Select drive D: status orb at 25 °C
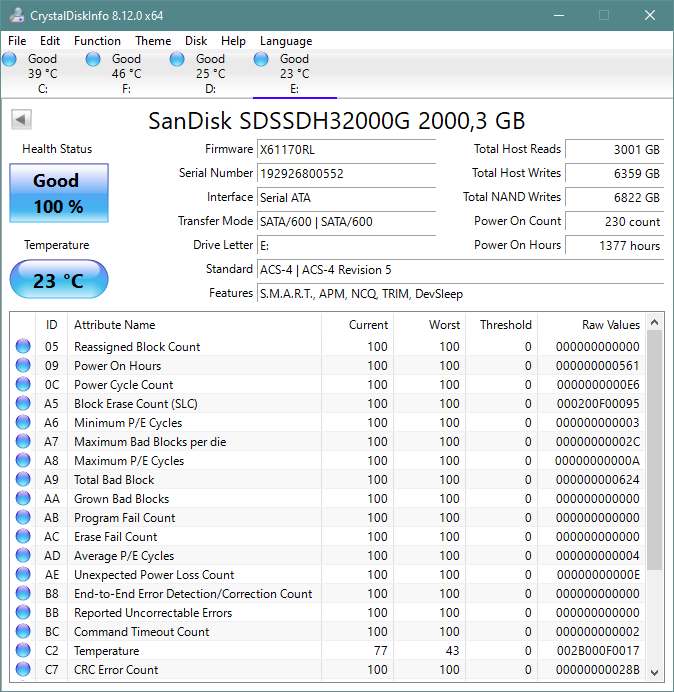This screenshot has width=674, height=692. (177, 59)
